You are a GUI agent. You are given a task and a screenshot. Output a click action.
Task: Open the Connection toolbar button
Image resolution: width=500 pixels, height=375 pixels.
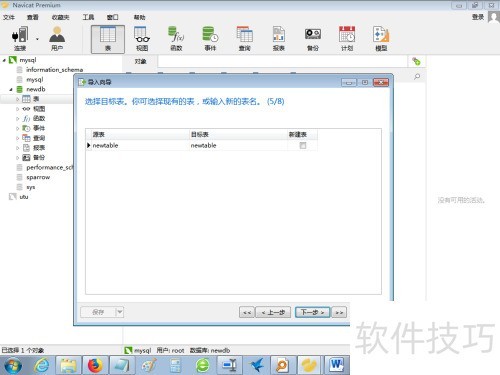[x=20, y=39]
